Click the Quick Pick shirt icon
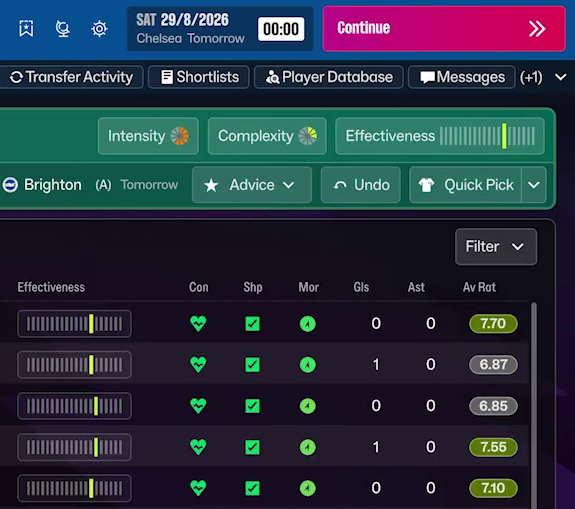This screenshot has height=509, width=575. pos(426,185)
